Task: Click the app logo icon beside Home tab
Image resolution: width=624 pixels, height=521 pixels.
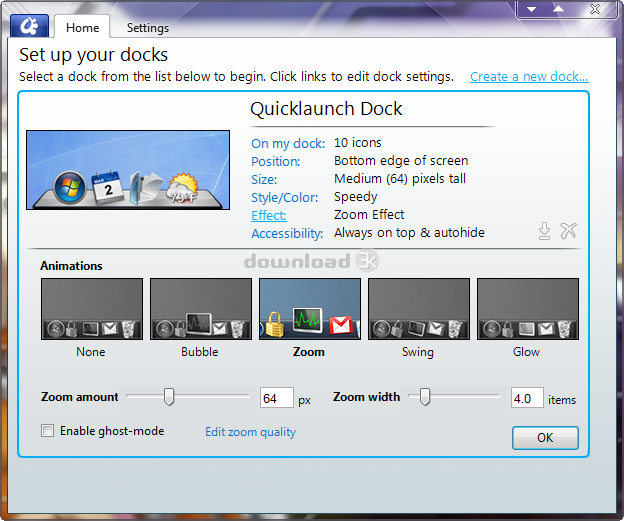Action: (30, 26)
